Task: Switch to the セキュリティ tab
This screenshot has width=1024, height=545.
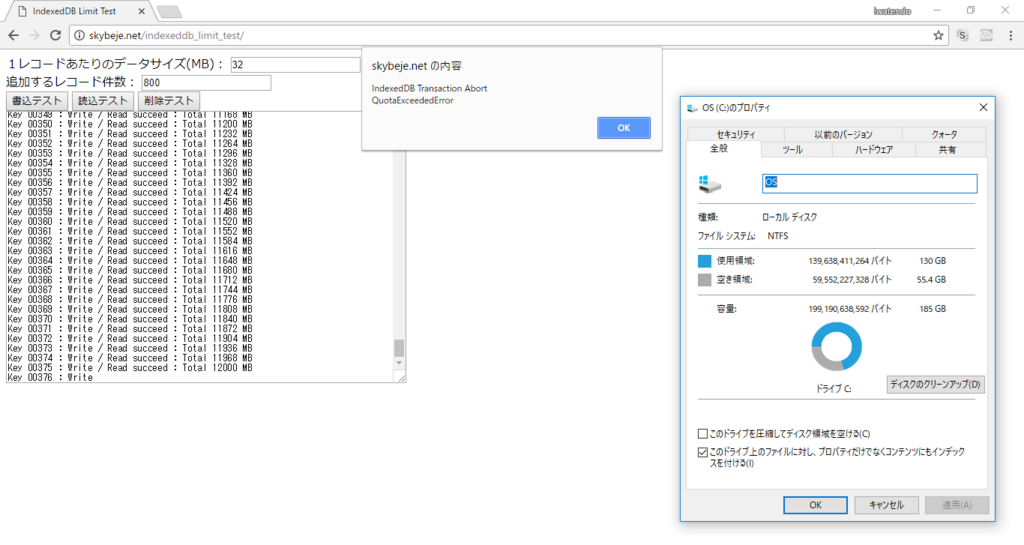Action: (735, 134)
